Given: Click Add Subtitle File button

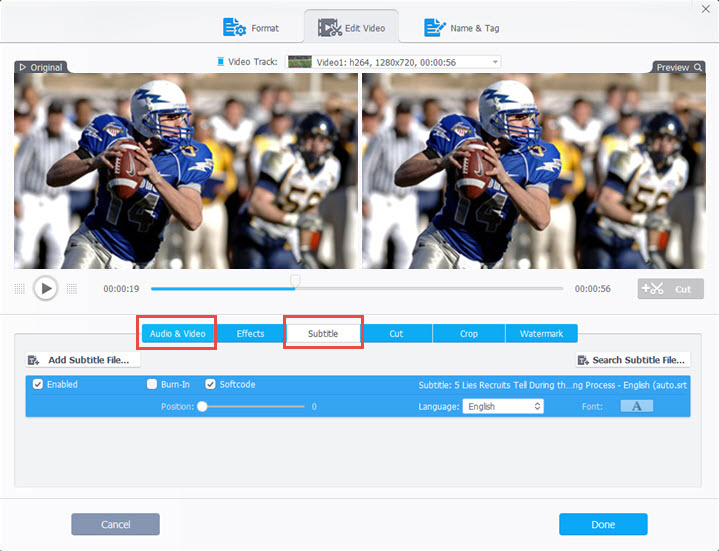Looking at the screenshot, I should pyautogui.click(x=83, y=360).
